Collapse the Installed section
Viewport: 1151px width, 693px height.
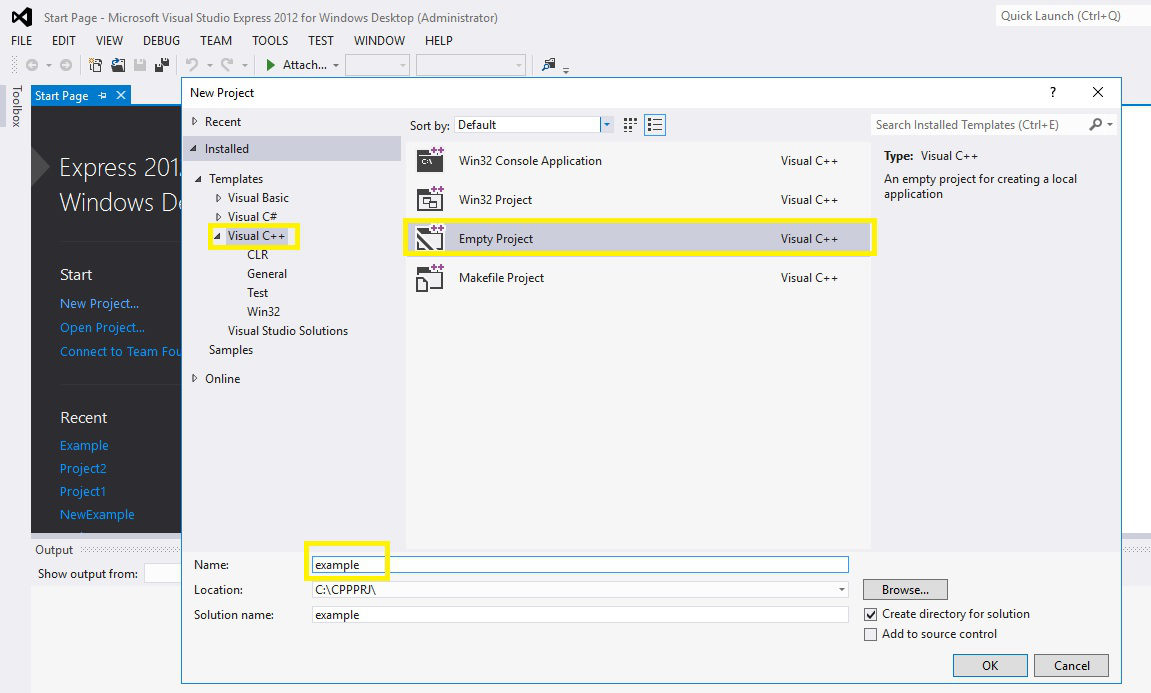(x=194, y=148)
